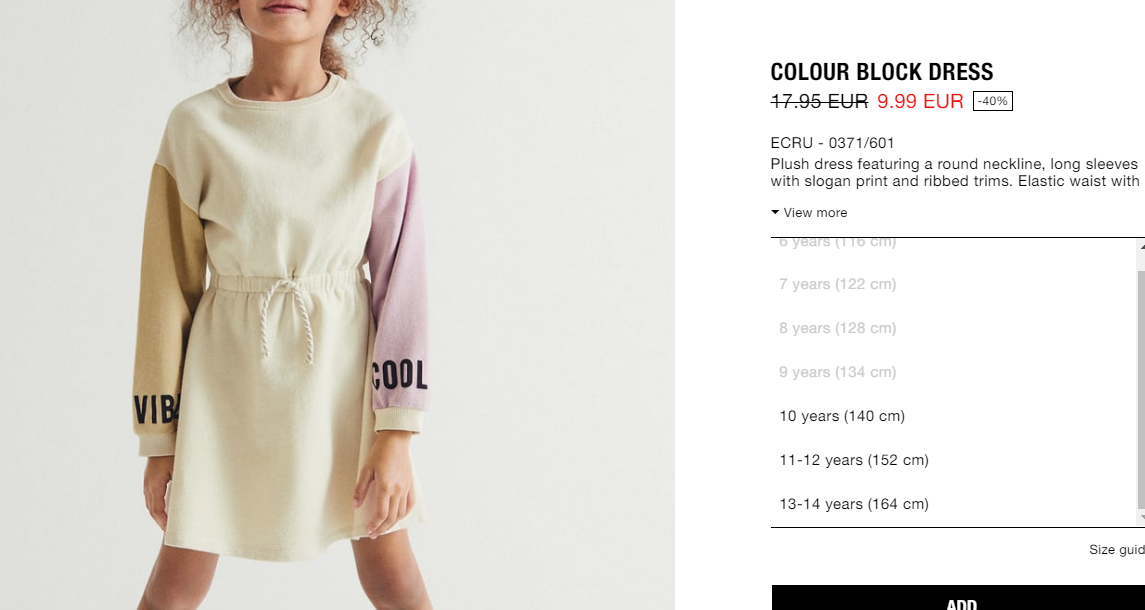Click the size list scrollbar thumb

point(1141,389)
